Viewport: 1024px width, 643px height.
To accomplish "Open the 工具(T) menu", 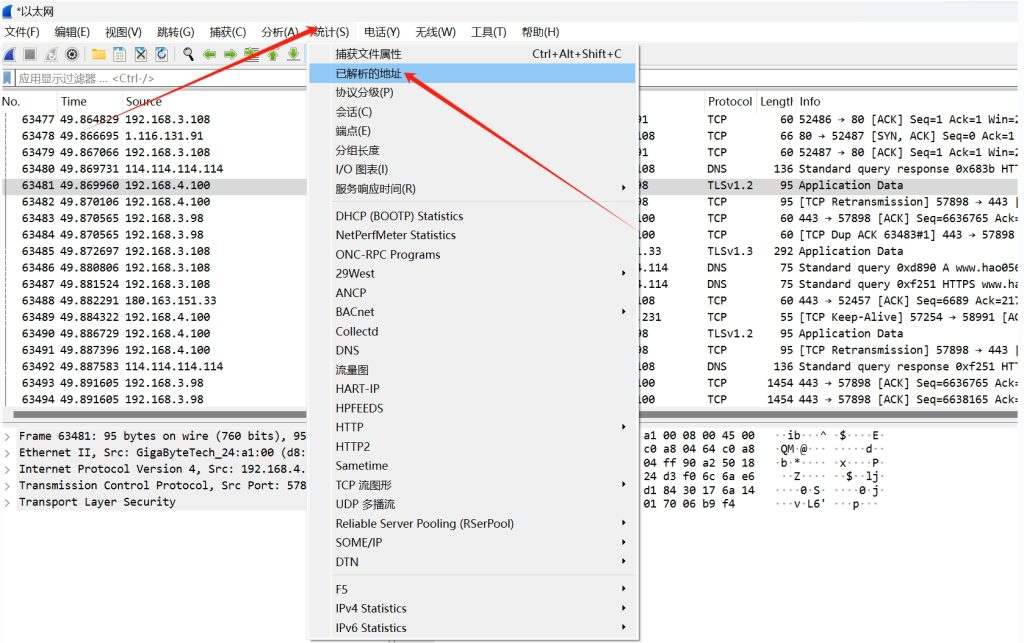I will [489, 32].
